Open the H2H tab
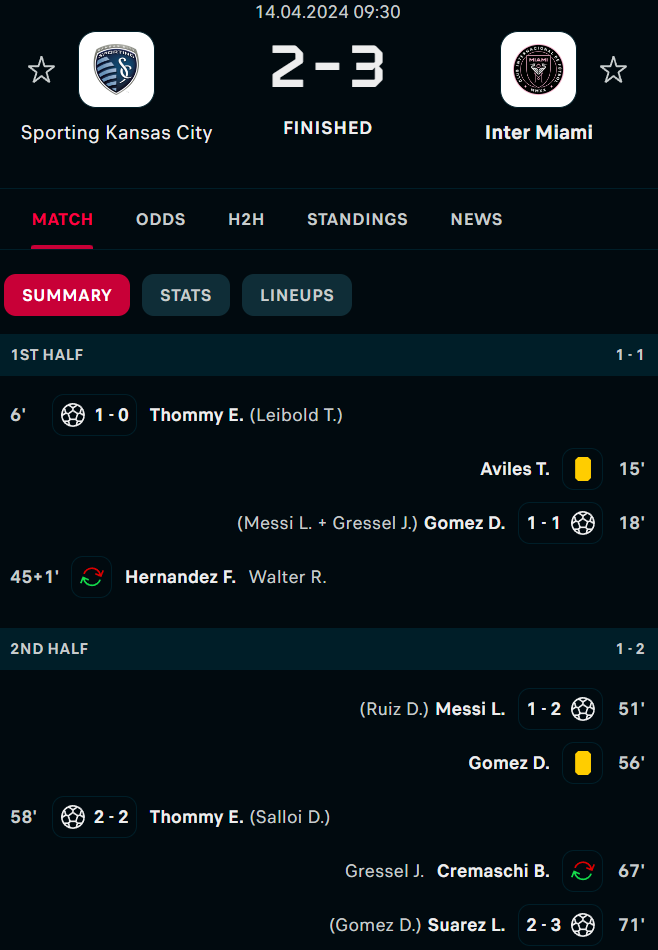The height and width of the screenshot is (950, 658). (x=246, y=219)
